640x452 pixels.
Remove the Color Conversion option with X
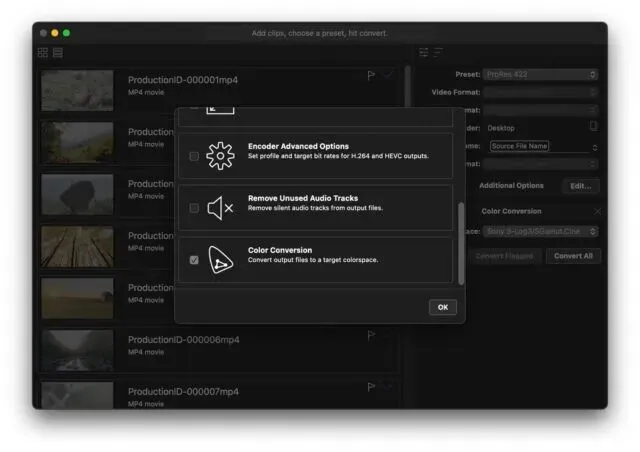tap(597, 211)
